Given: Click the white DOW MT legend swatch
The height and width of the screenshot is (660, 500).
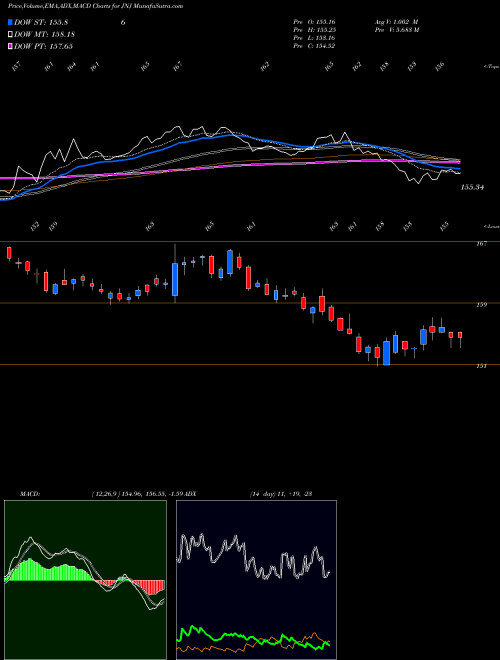Looking at the screenshot, I should coord(10,34).
